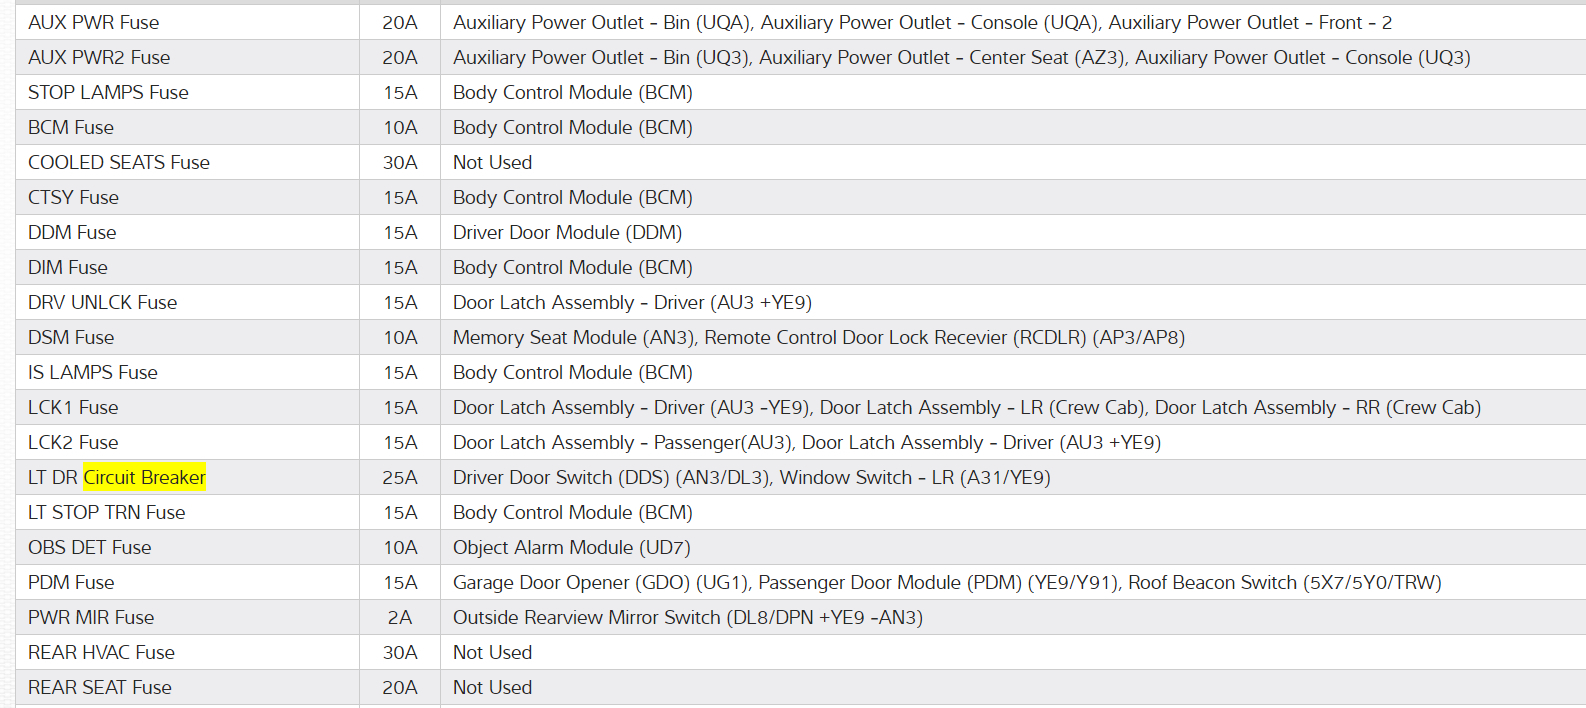Select the LCK2 Fuse description text

click(x=806, y=442)
